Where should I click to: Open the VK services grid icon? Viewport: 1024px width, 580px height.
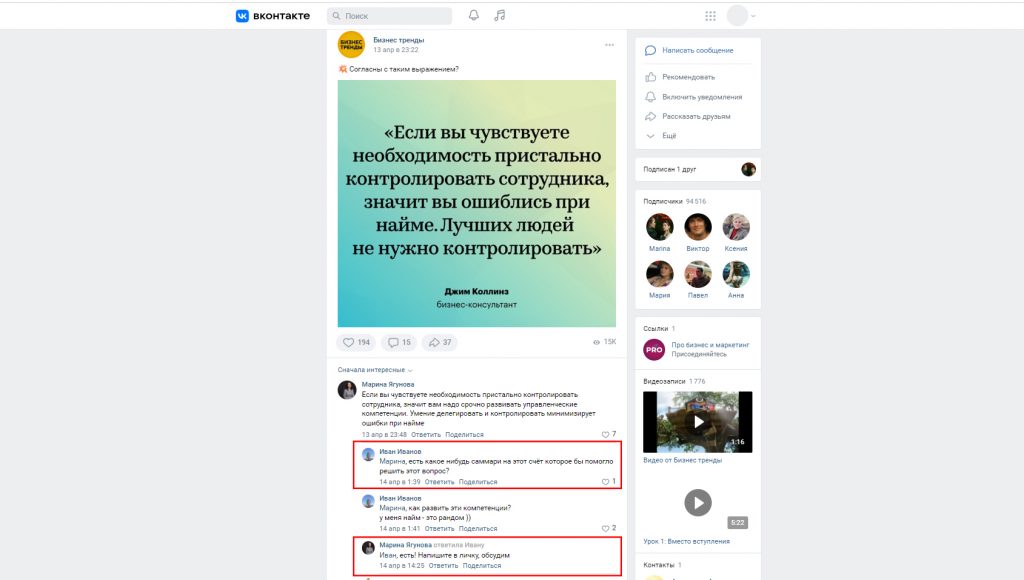coord(710,15)
